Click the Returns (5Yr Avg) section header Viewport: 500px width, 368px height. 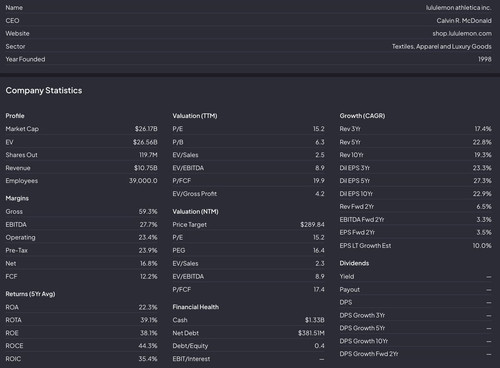click(x=30, y=294)
